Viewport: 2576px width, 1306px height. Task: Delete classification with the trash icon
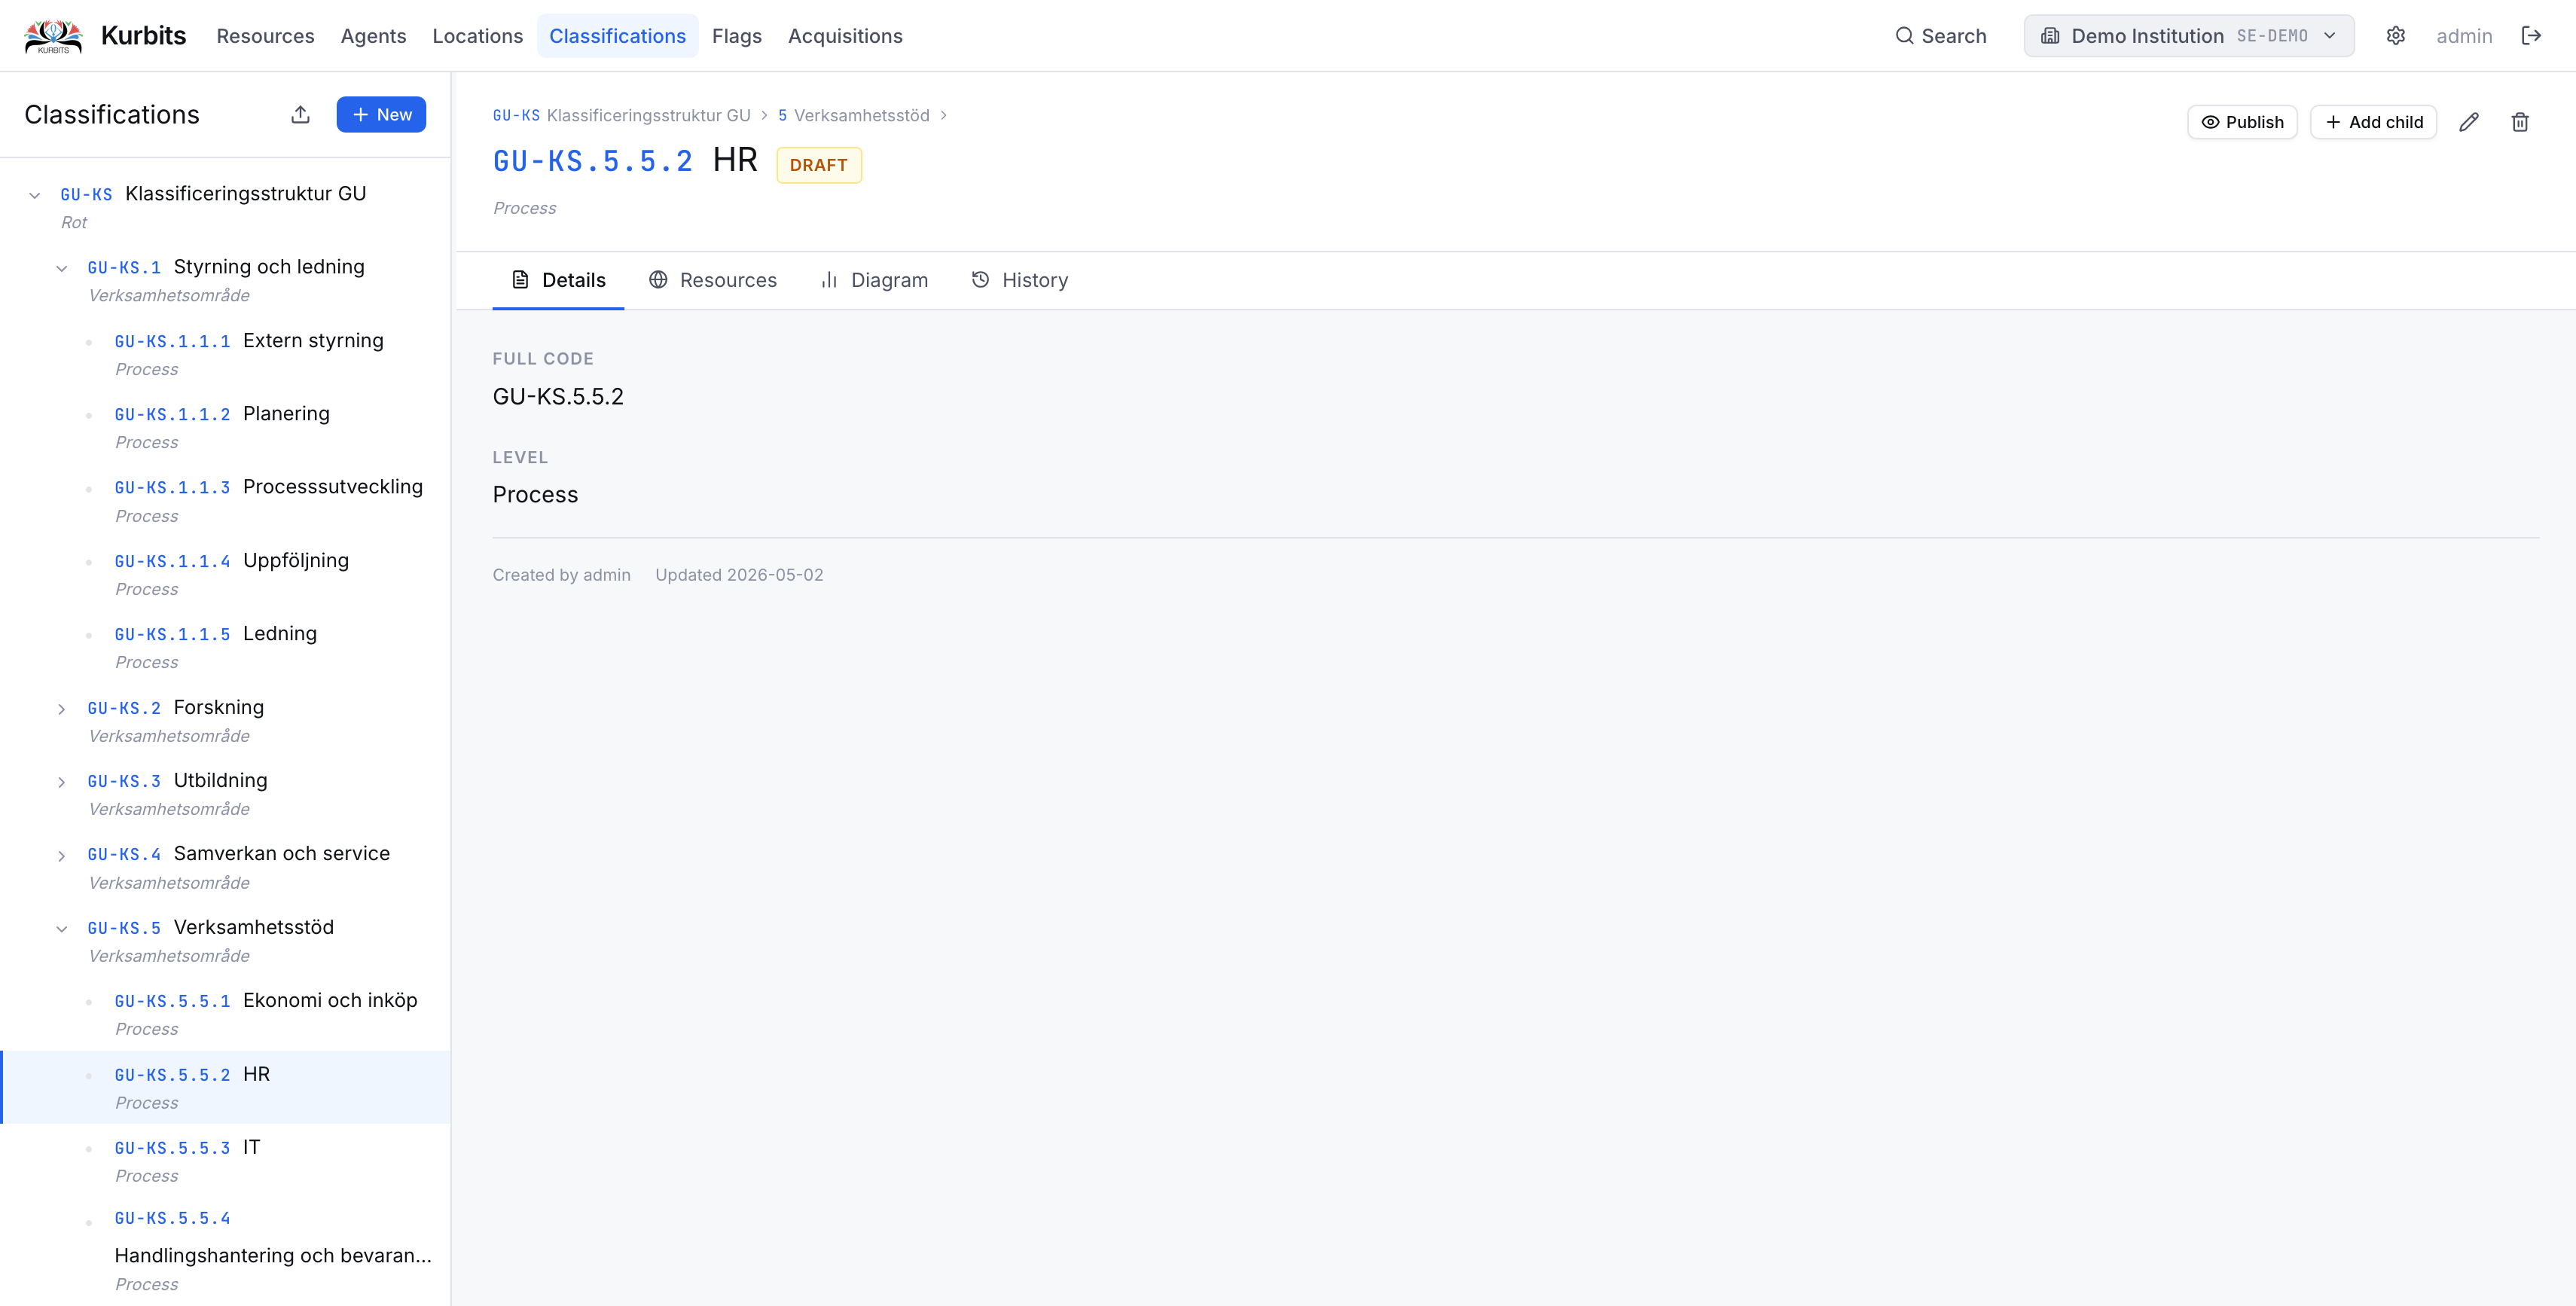coord(2520,122)
